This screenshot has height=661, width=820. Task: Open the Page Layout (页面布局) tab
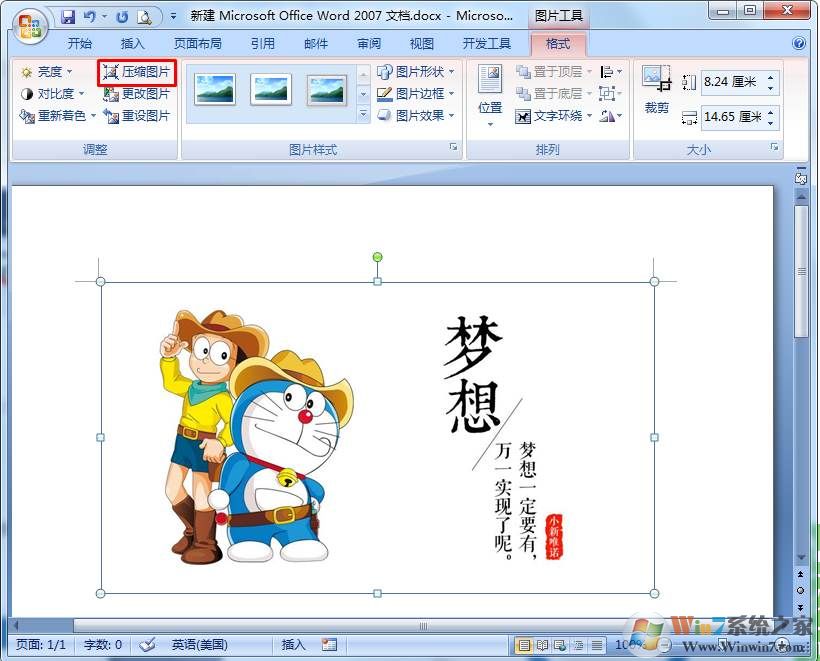(x=197, y=44)
